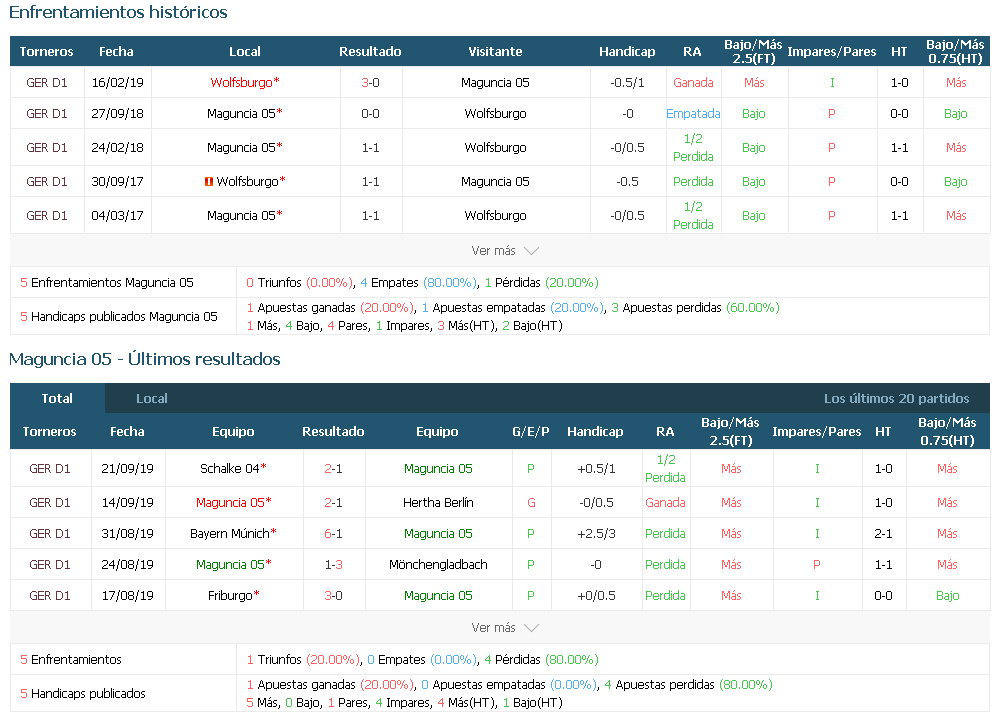Open Hertha Berlín team link
Image resolution: width=1003 pixels, height=716 pixels.
point(438,503)
